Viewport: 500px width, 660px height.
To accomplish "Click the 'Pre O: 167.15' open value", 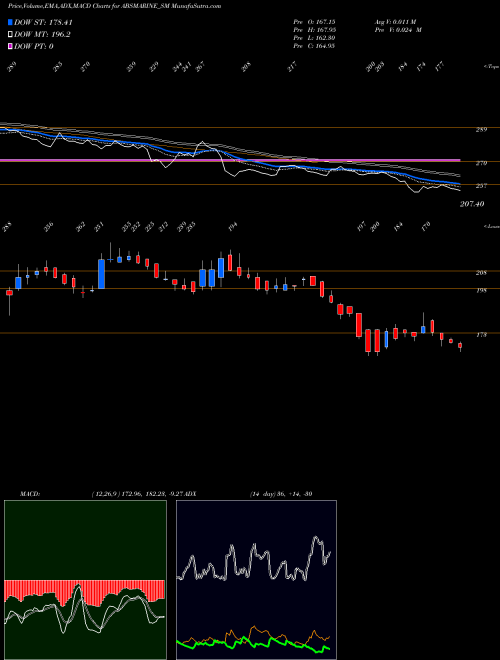I will pyautogui.click(x=314, y=21).
